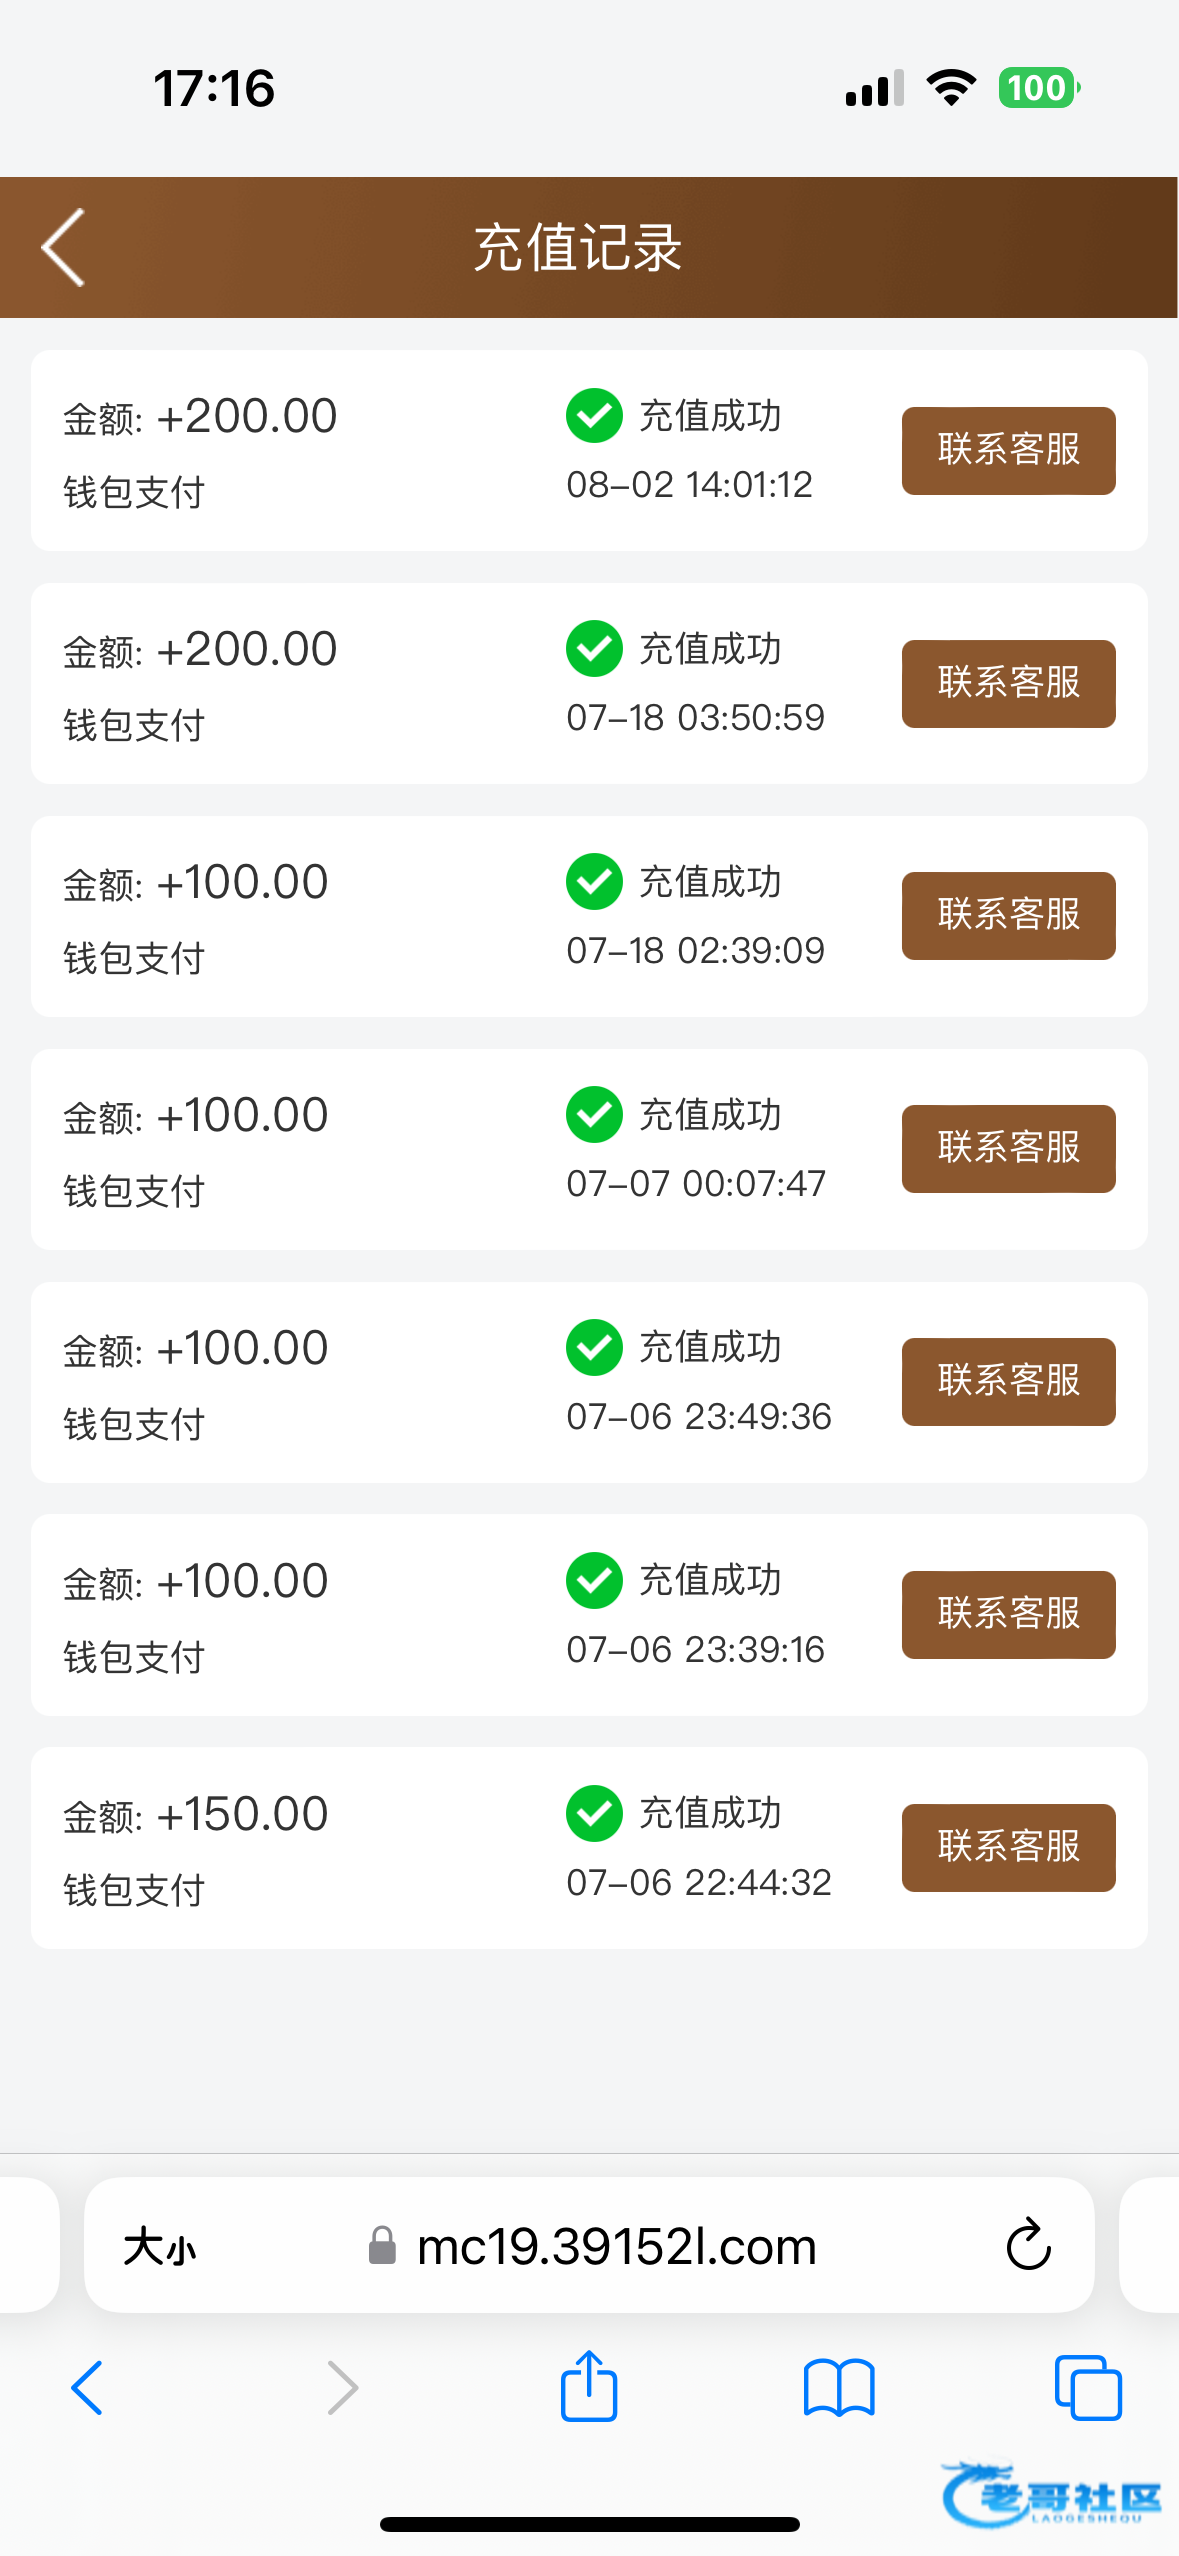Contact support for 08-02 14:01:12 recharge
Image resolution: width=1179 pixels, height=2556 pixels.
pyautogui.click(x=1008, y=450)
